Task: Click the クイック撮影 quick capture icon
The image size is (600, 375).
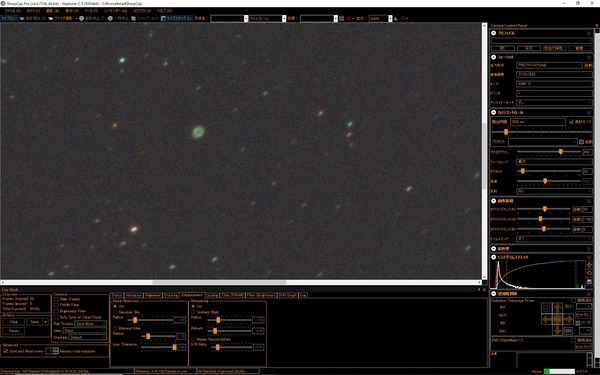Action: point(51,18)
